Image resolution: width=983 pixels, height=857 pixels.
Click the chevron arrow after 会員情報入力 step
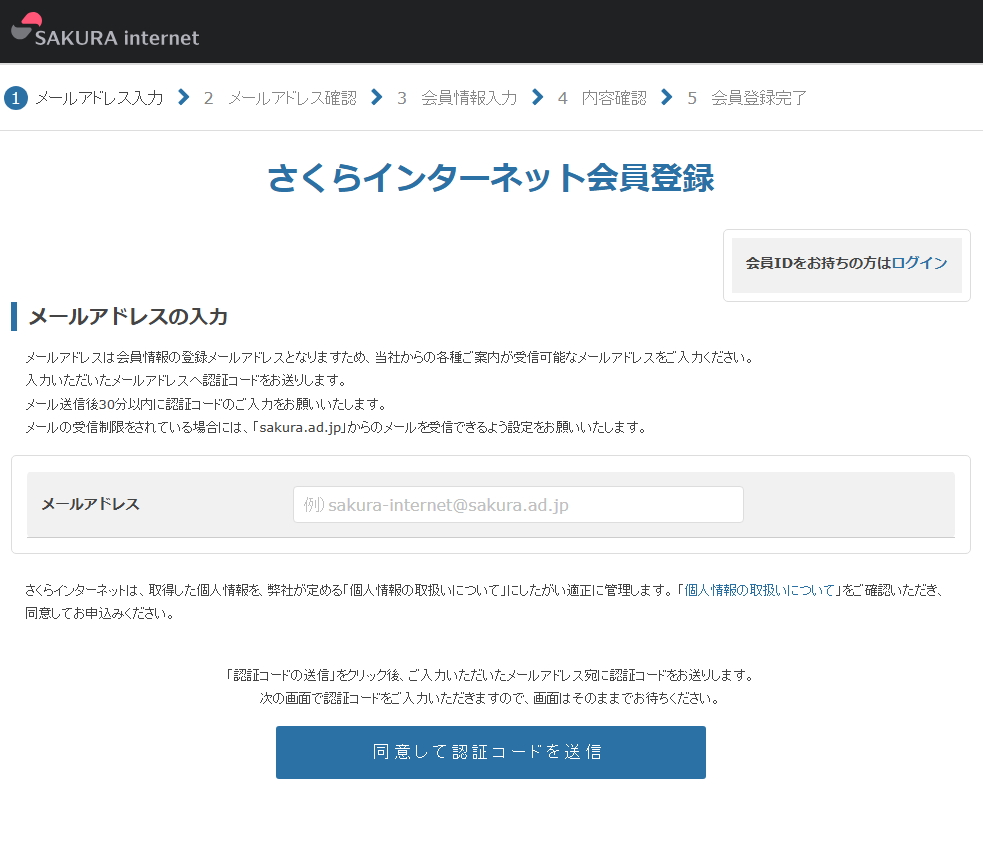(x=537, y=97)
